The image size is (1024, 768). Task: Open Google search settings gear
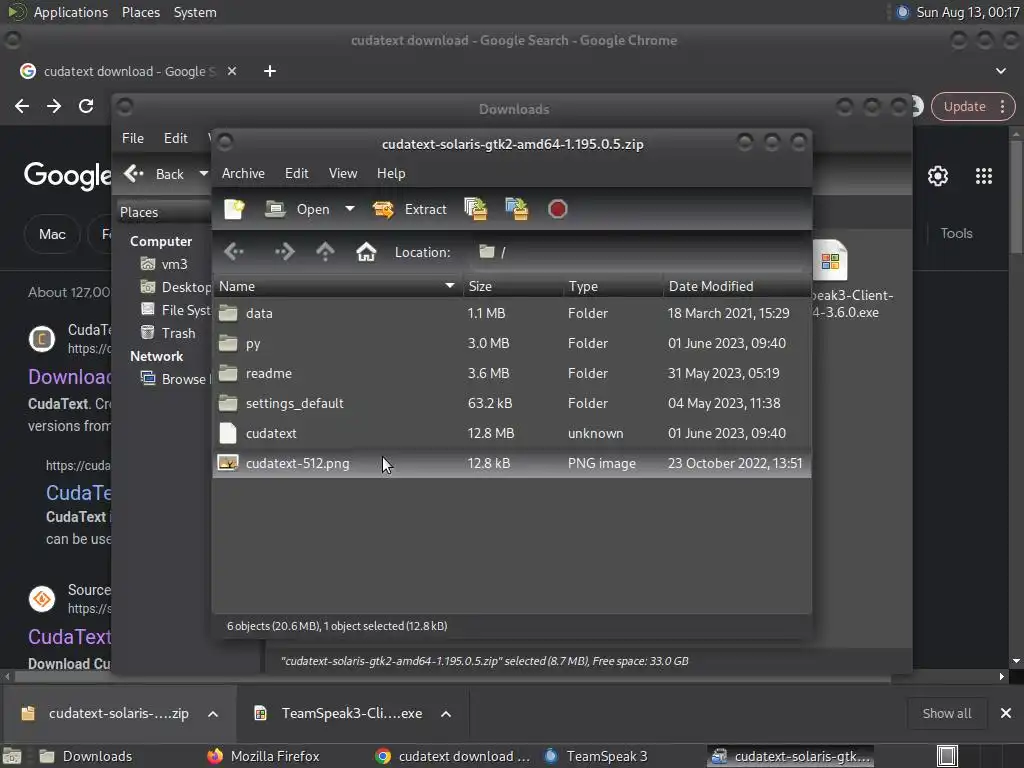pos(938,176)
